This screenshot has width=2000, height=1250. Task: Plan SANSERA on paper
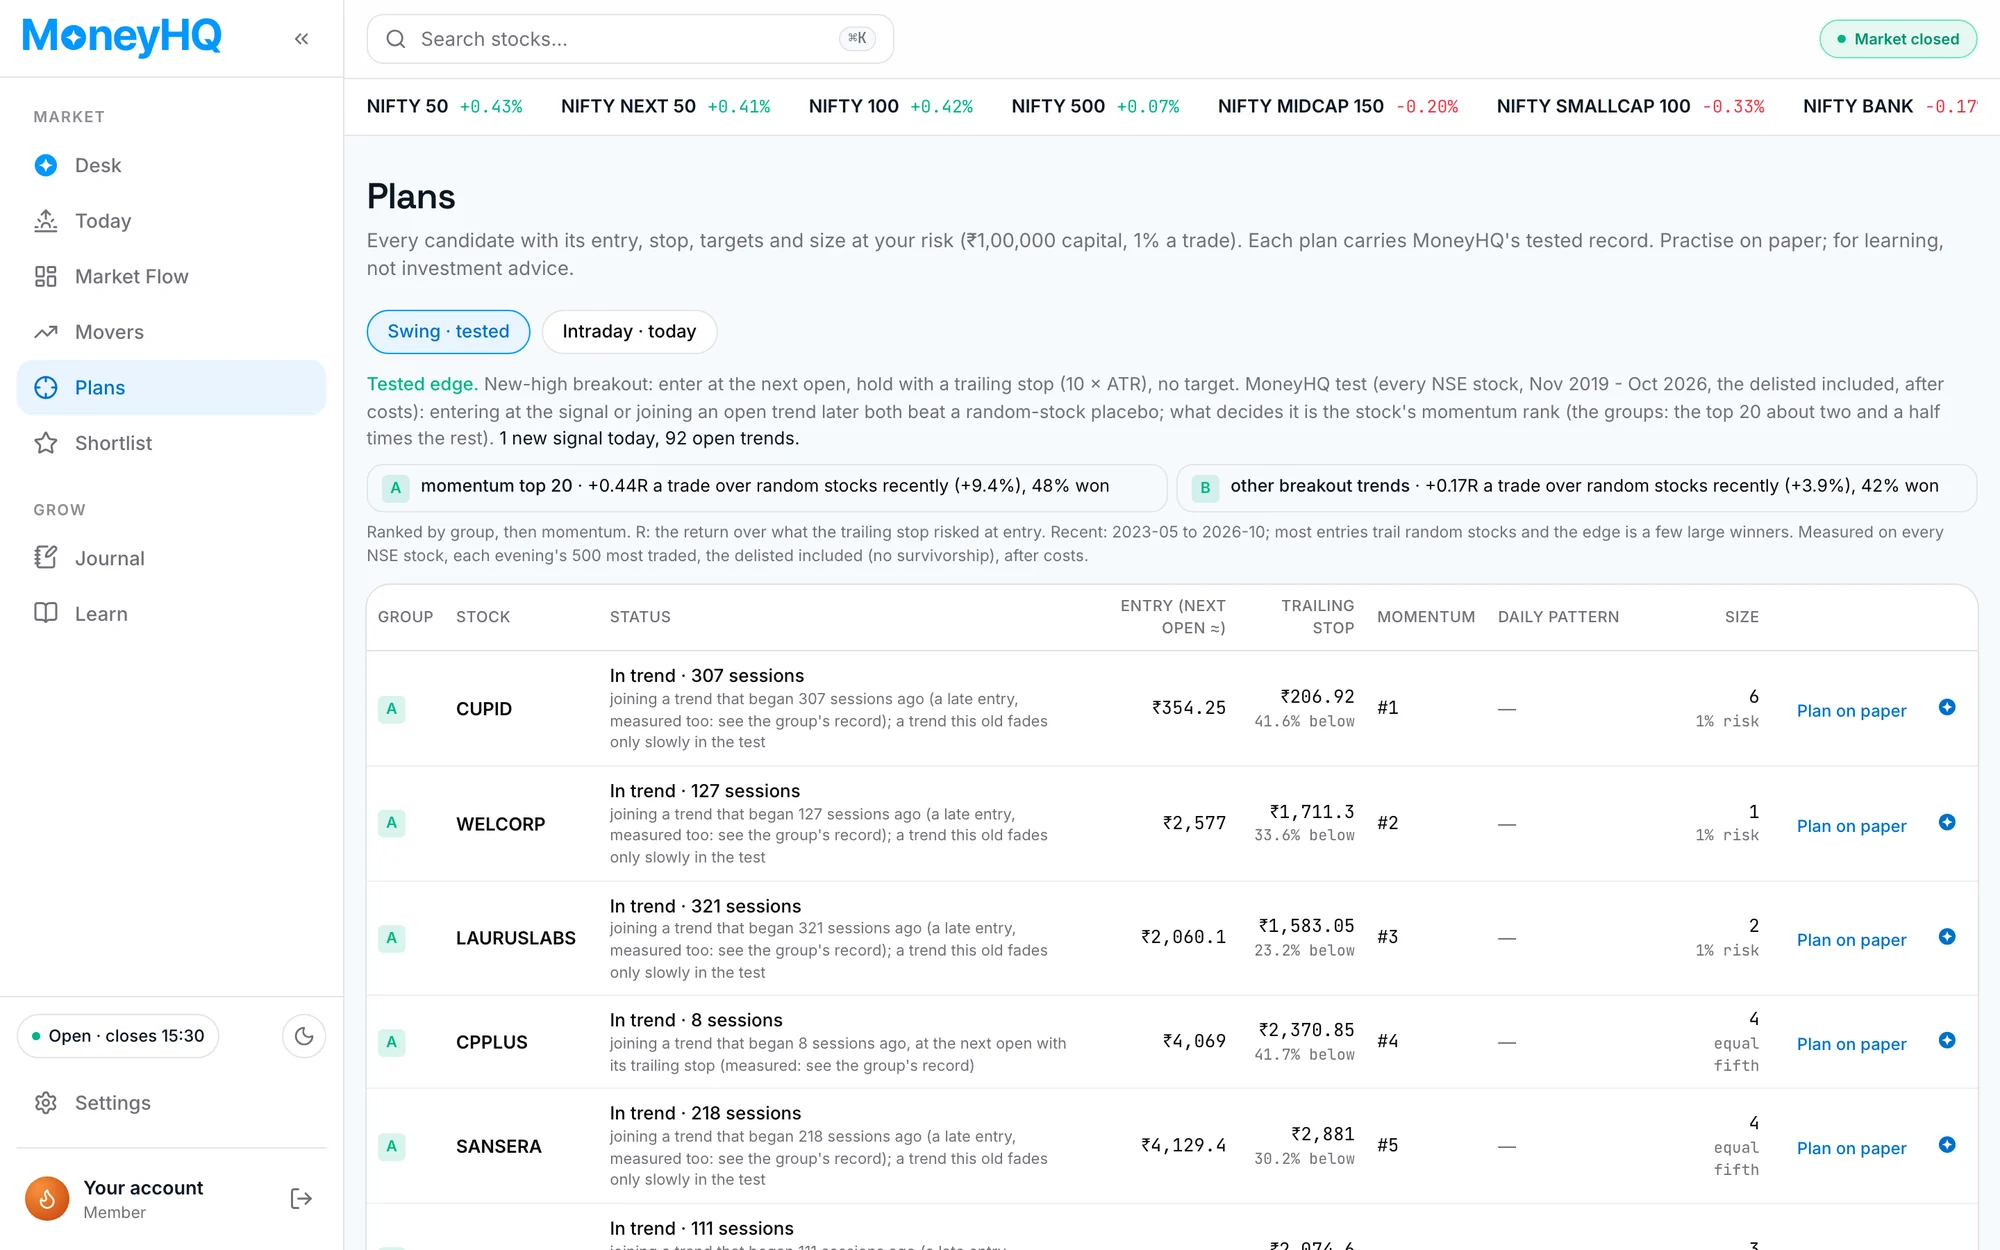pyautogui.click(x=1851, y=1148)
